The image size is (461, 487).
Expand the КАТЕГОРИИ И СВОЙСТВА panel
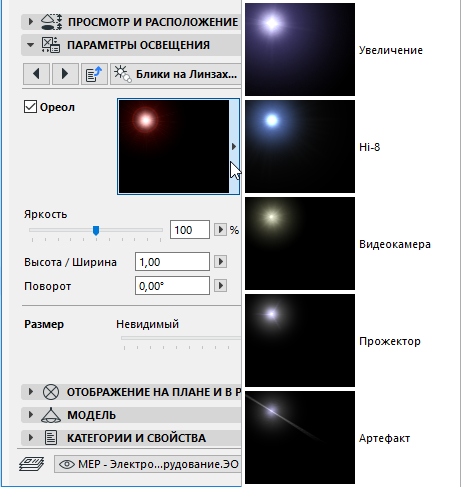(x=31, y=438)
